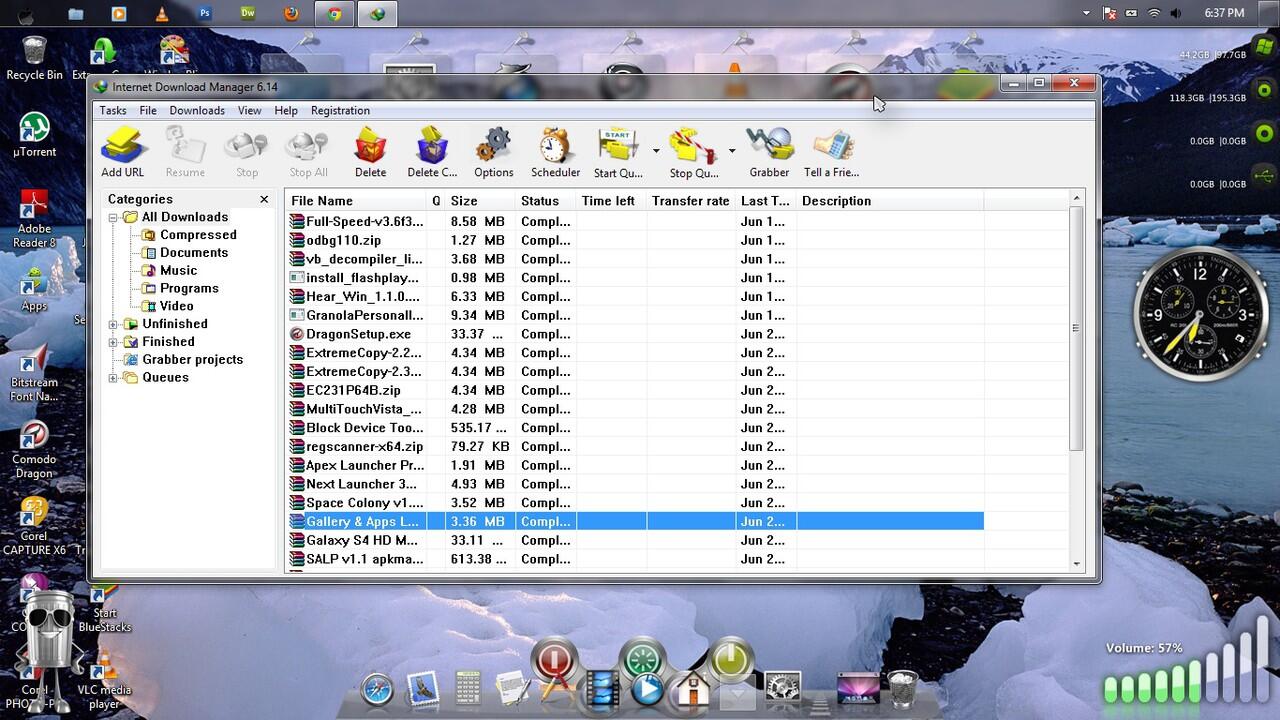1280x720 pixels.
Task: Select Galaxy S4 HD download row
Action: click(635, 540)
